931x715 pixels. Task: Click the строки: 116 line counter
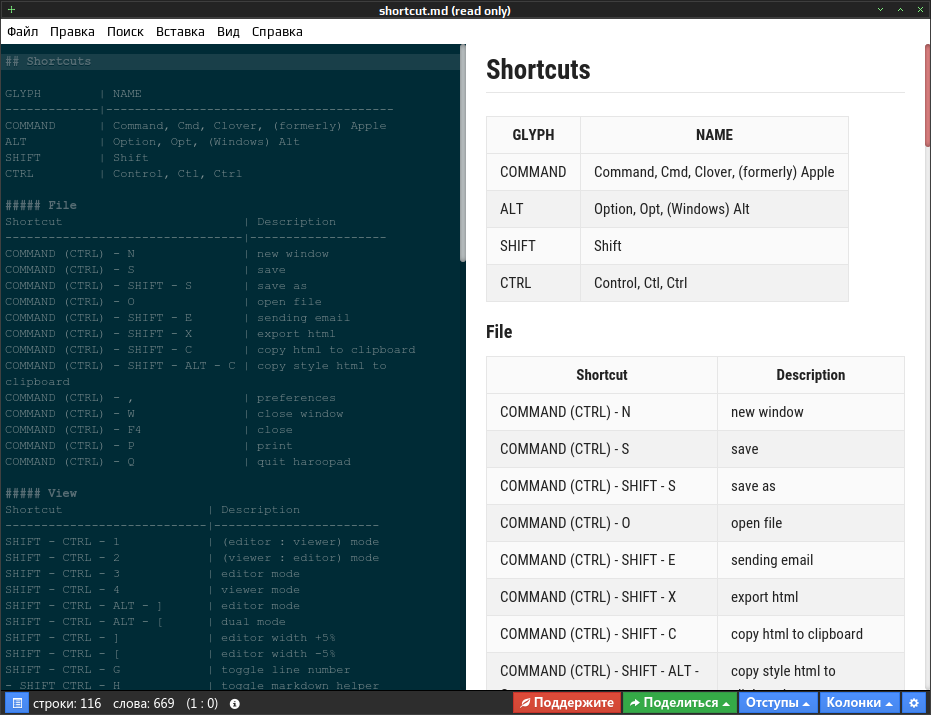point(67,704)
